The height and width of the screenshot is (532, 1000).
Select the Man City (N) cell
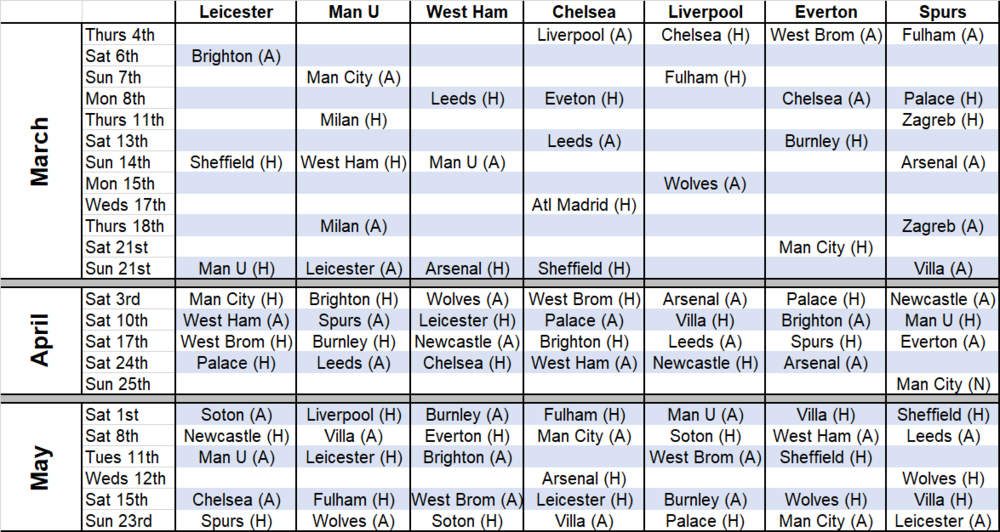(x=943, y=384)
